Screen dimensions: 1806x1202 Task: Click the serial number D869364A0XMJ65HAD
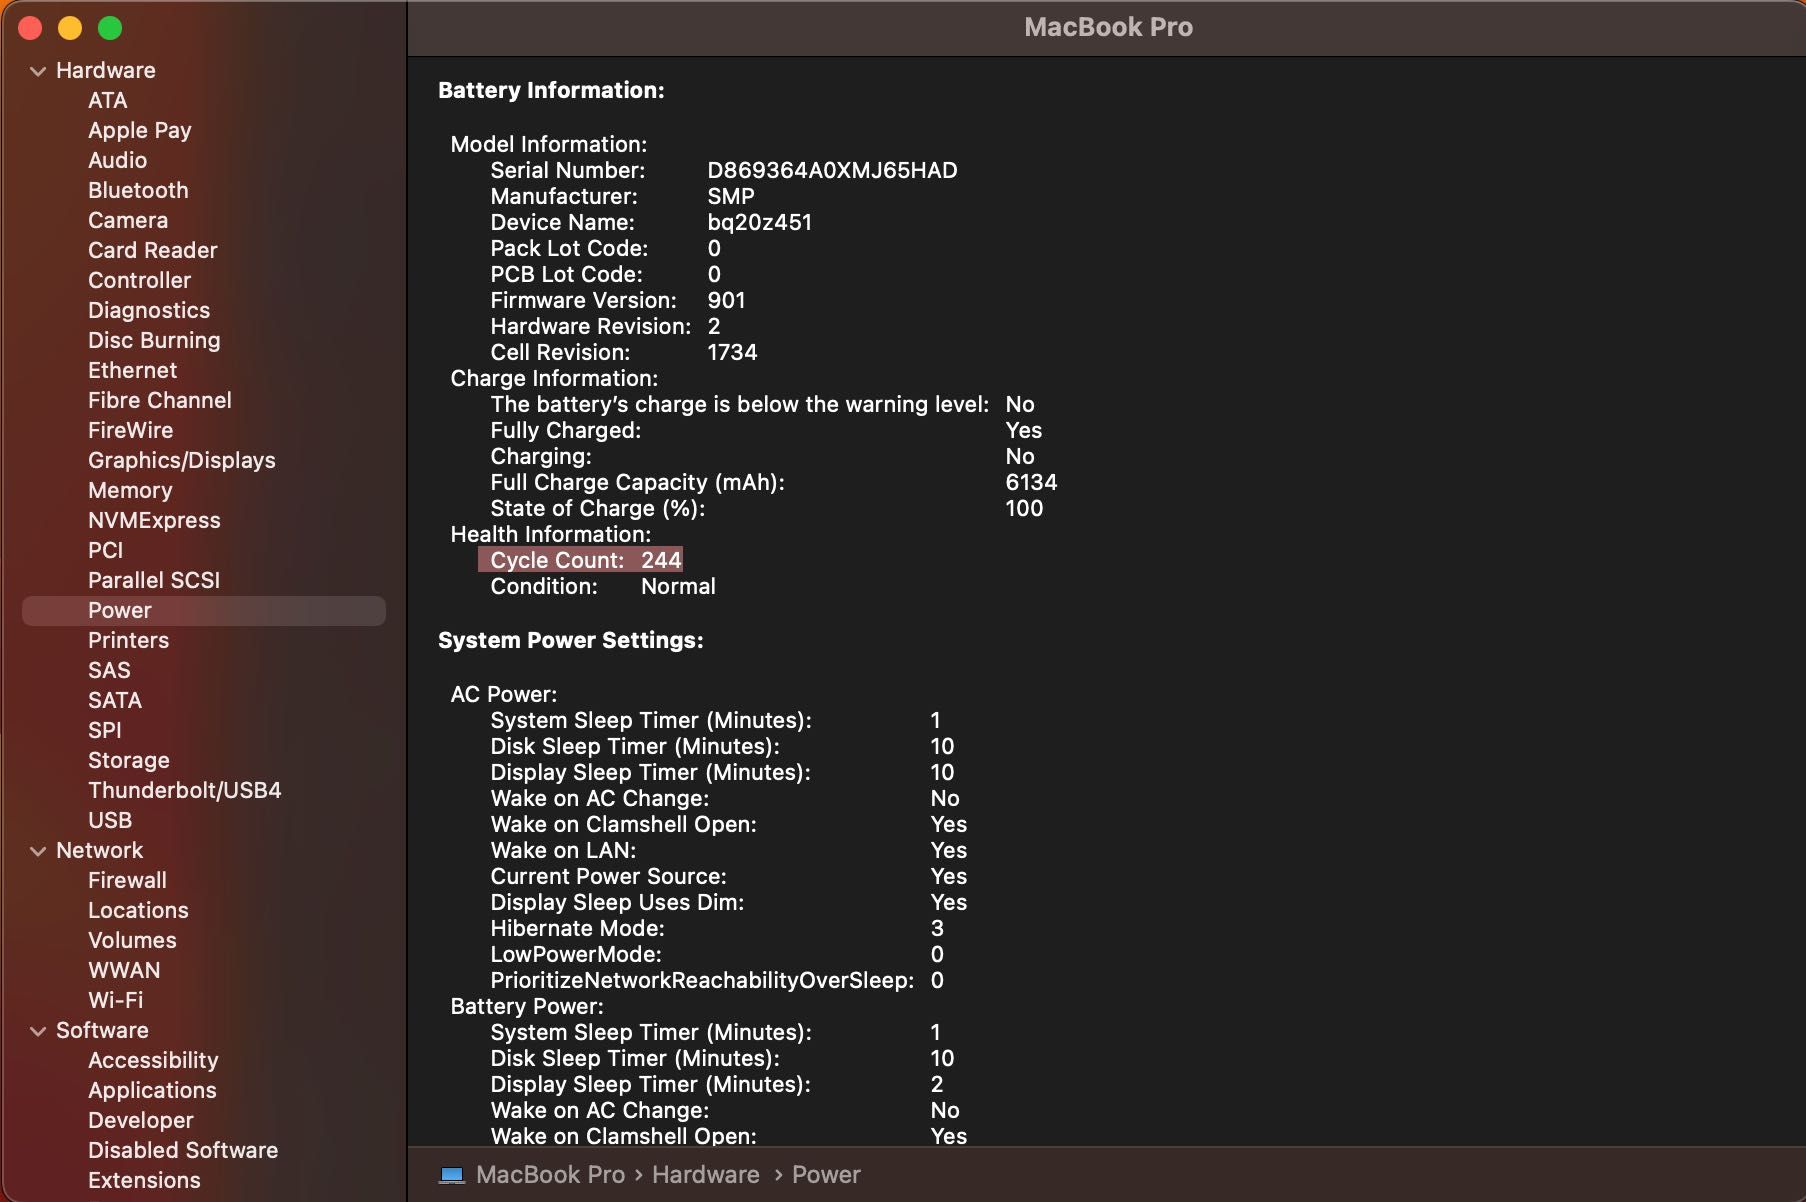click(832, 170)
